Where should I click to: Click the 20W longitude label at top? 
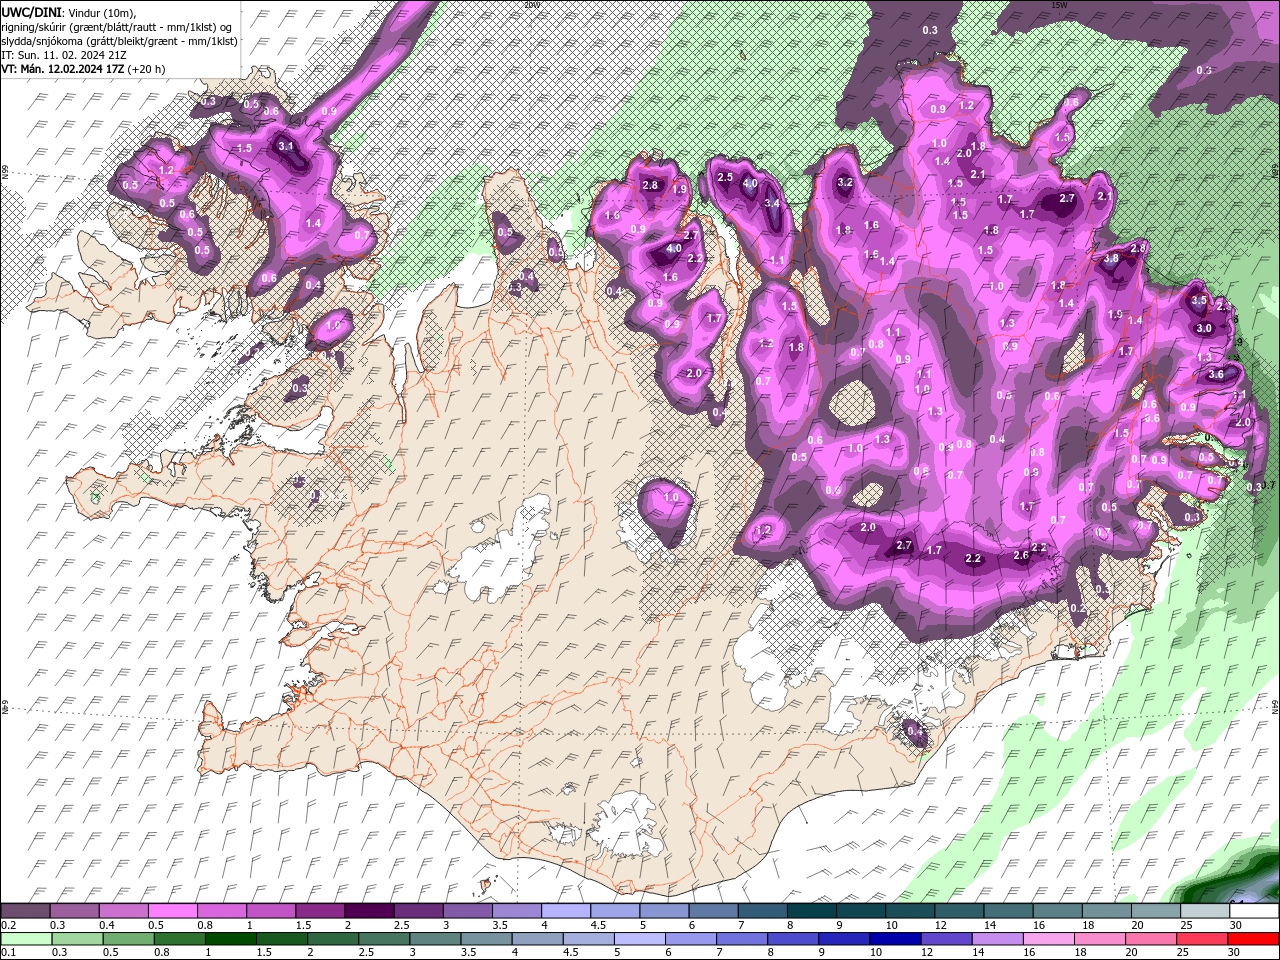tap(532, 4)
